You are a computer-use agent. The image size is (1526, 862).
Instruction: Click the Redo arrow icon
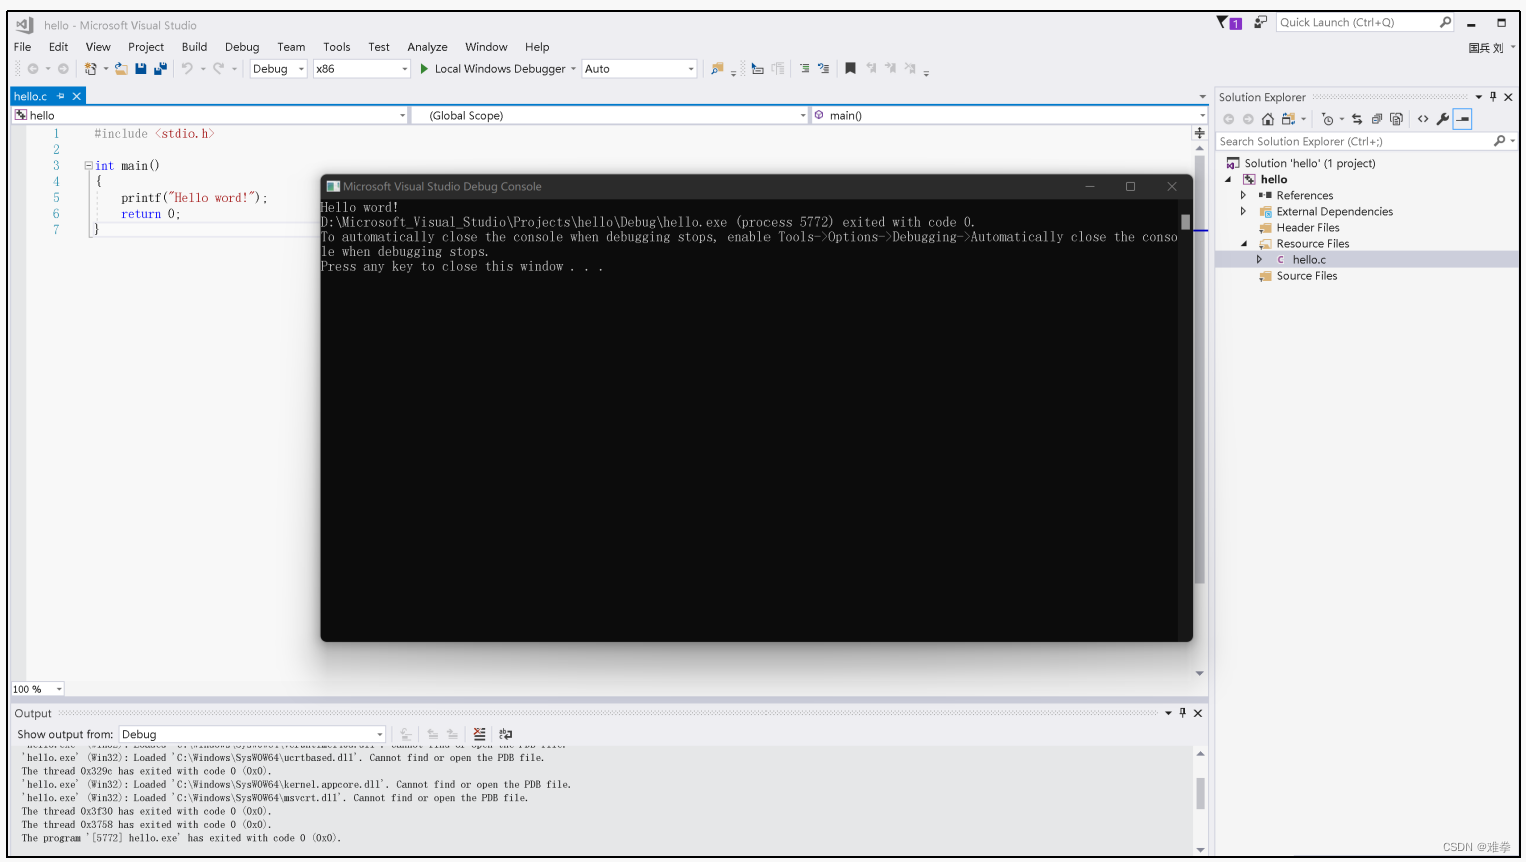(218, 69)
